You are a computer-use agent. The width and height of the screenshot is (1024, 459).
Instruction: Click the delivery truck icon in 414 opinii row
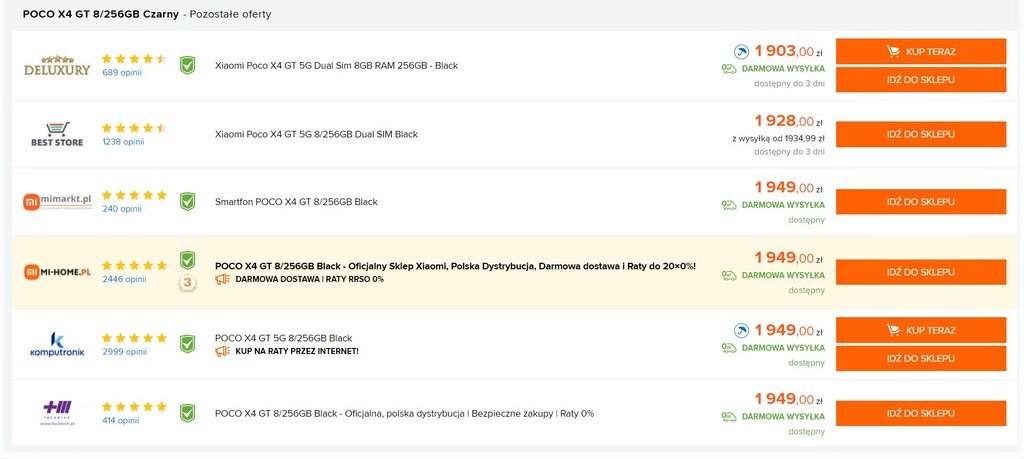click(729, 417)
